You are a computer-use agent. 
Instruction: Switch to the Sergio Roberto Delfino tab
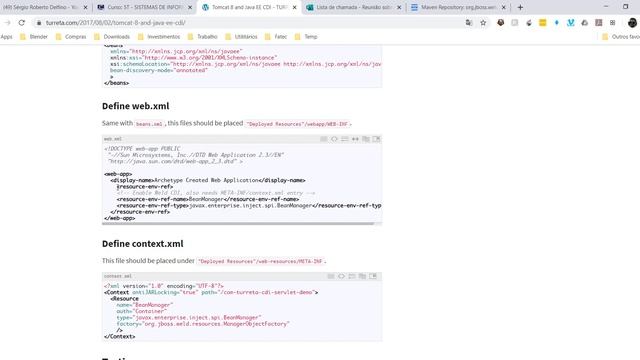40,7
